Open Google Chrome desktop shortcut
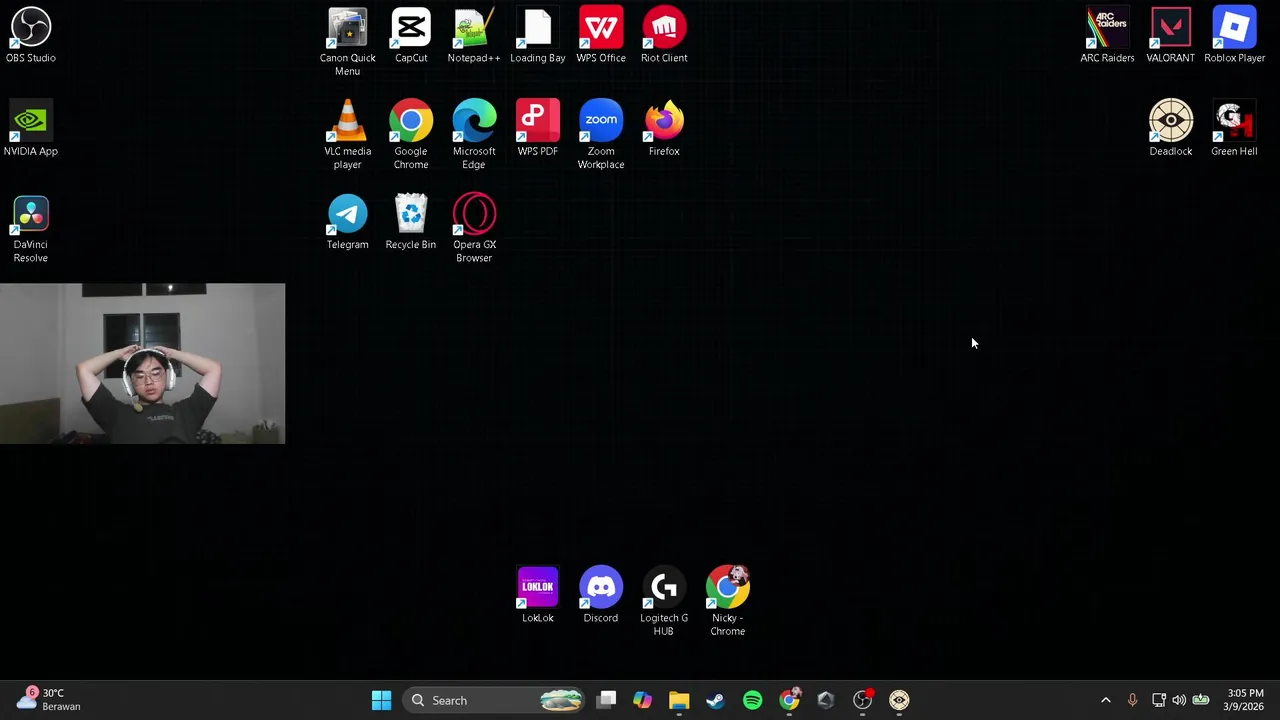 coord(411,135)
